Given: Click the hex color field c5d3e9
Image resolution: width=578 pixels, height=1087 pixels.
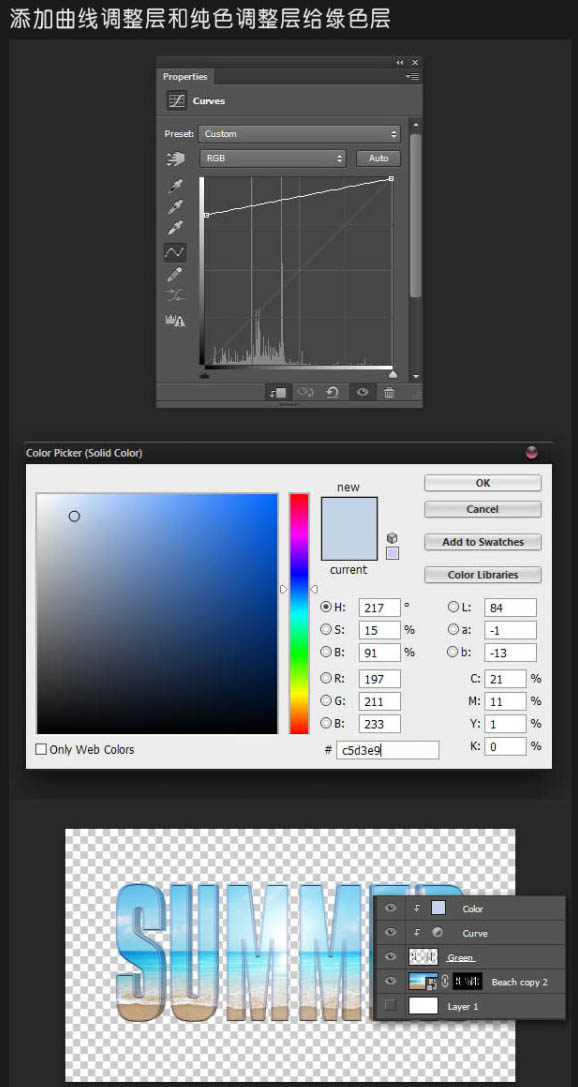Looking at the screenshot, I should [x=387, y=750].
